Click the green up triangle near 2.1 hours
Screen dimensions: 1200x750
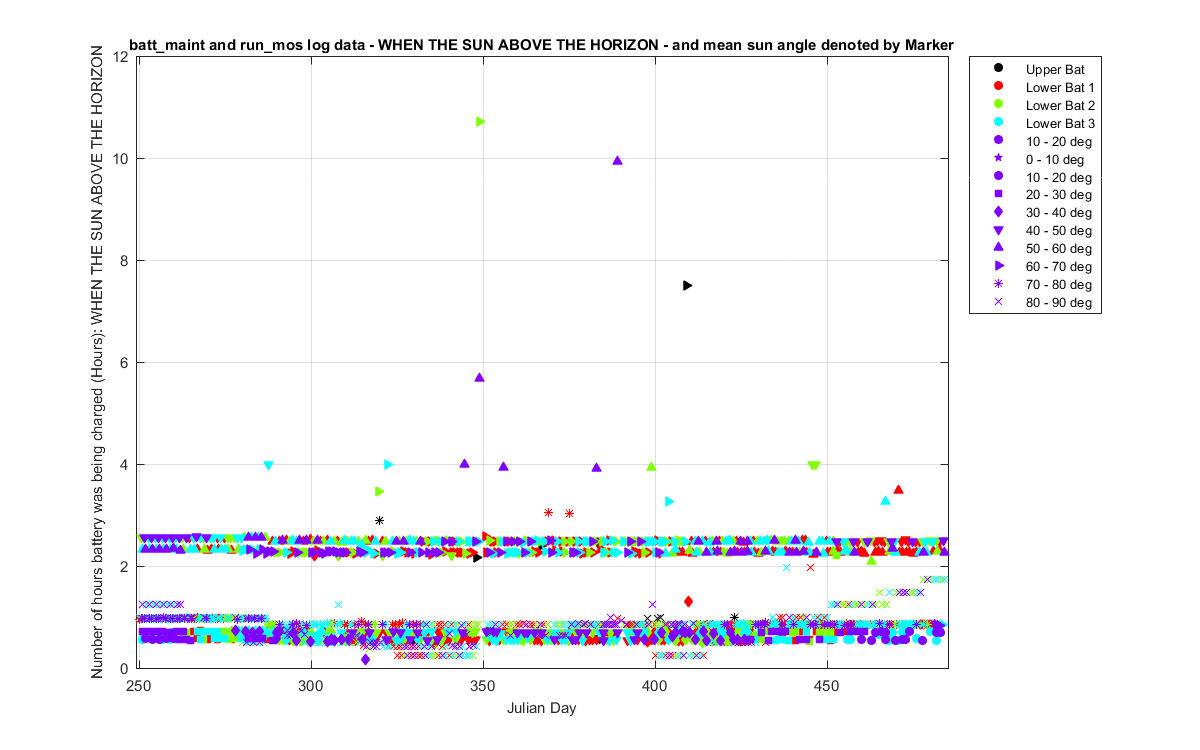pos(871,560)
